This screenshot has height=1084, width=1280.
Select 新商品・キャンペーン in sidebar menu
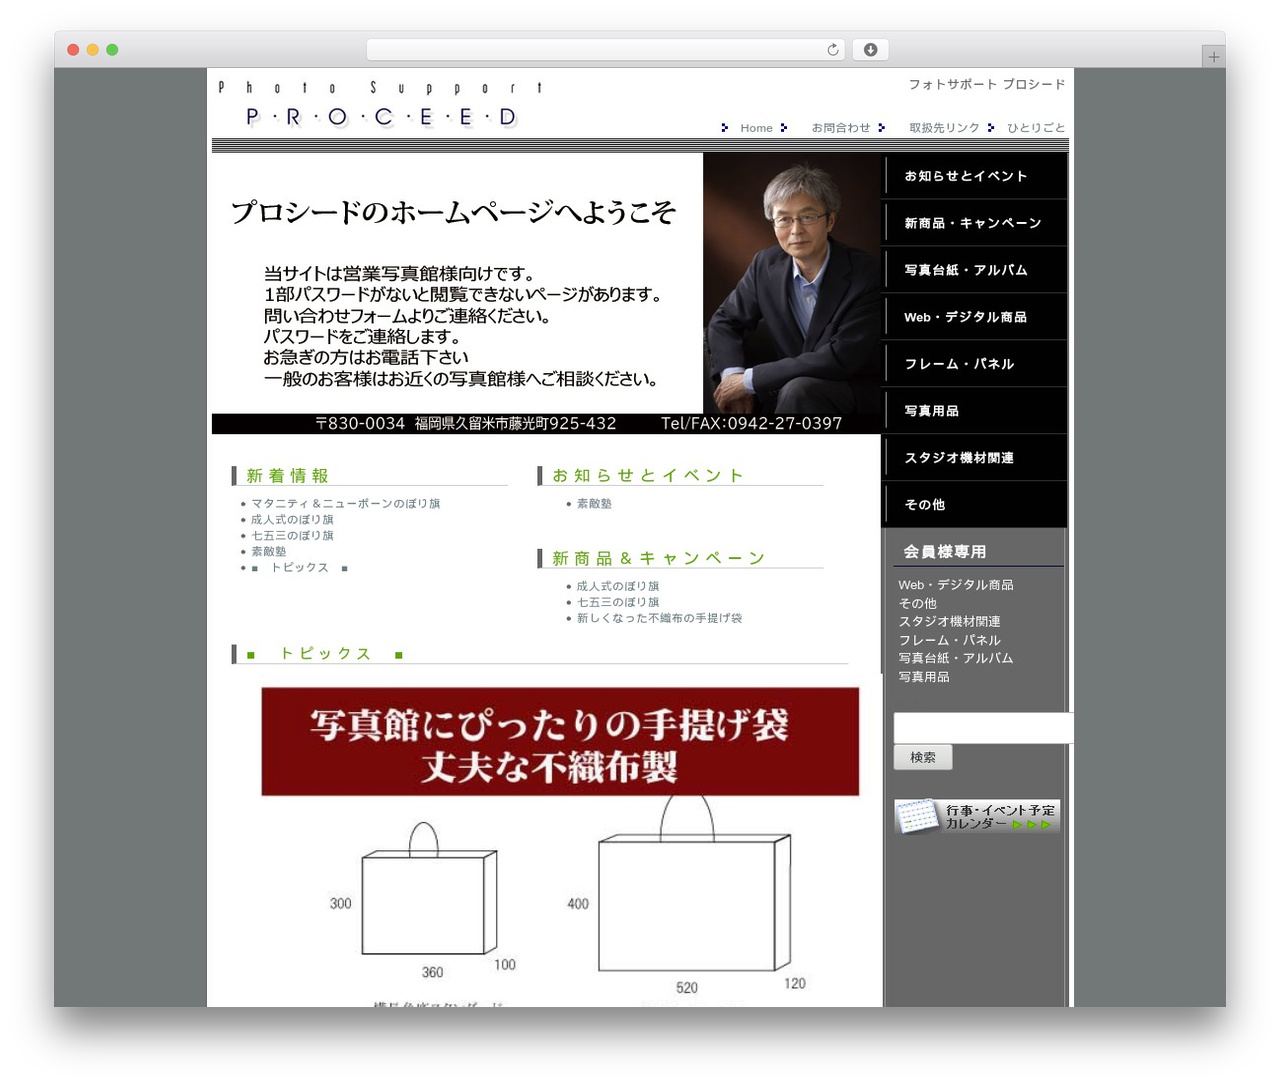pos(974,223)
